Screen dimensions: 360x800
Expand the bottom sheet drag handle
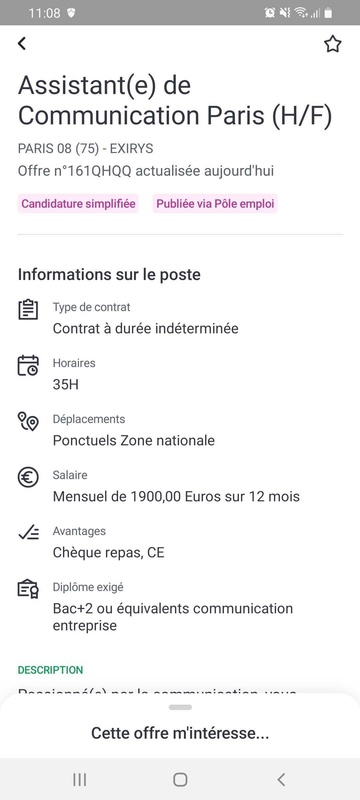(x=180, y=708)
